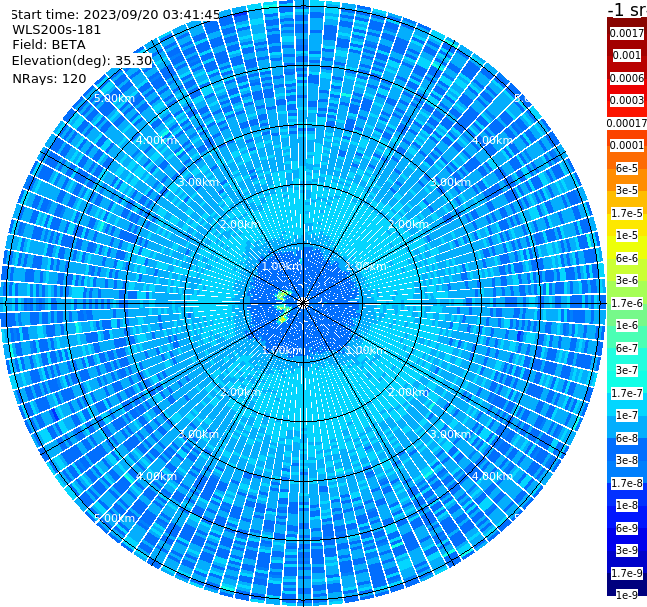The height and width of the screenshot is (607, 647).
Task: Click the 1e-6 colorbar label
Action: tap(627, 325)
